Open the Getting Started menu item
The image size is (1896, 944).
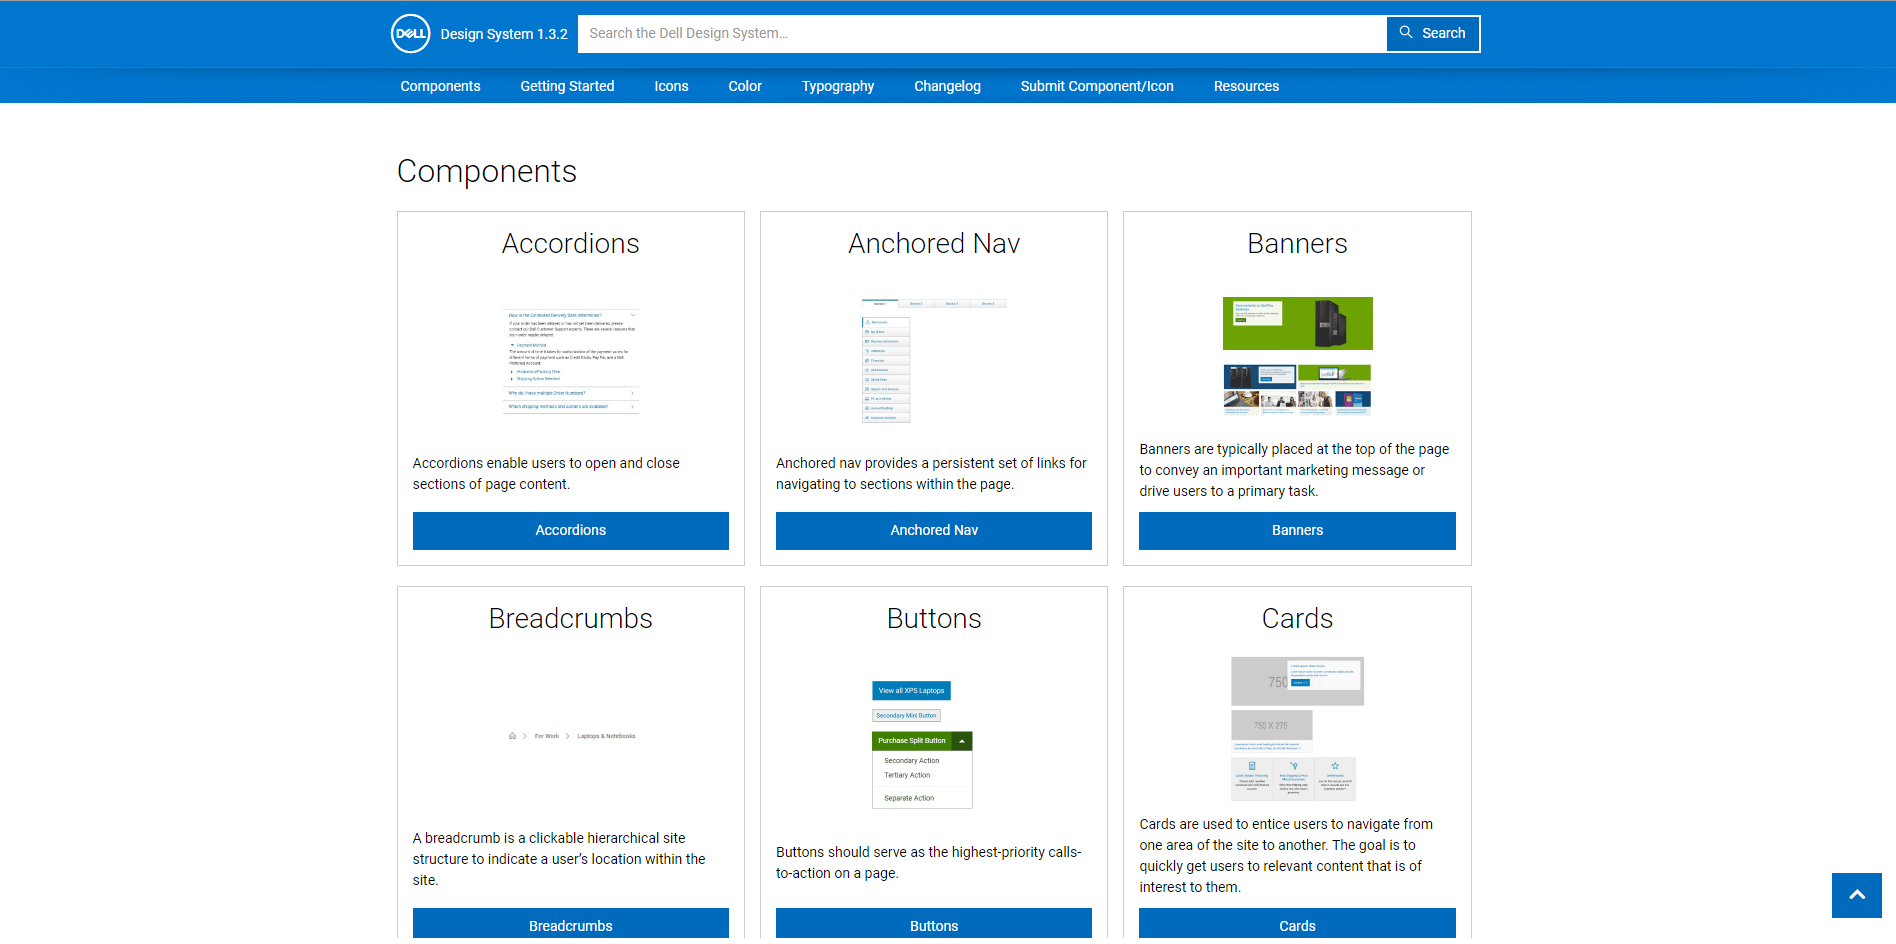[x=567, y=86]
